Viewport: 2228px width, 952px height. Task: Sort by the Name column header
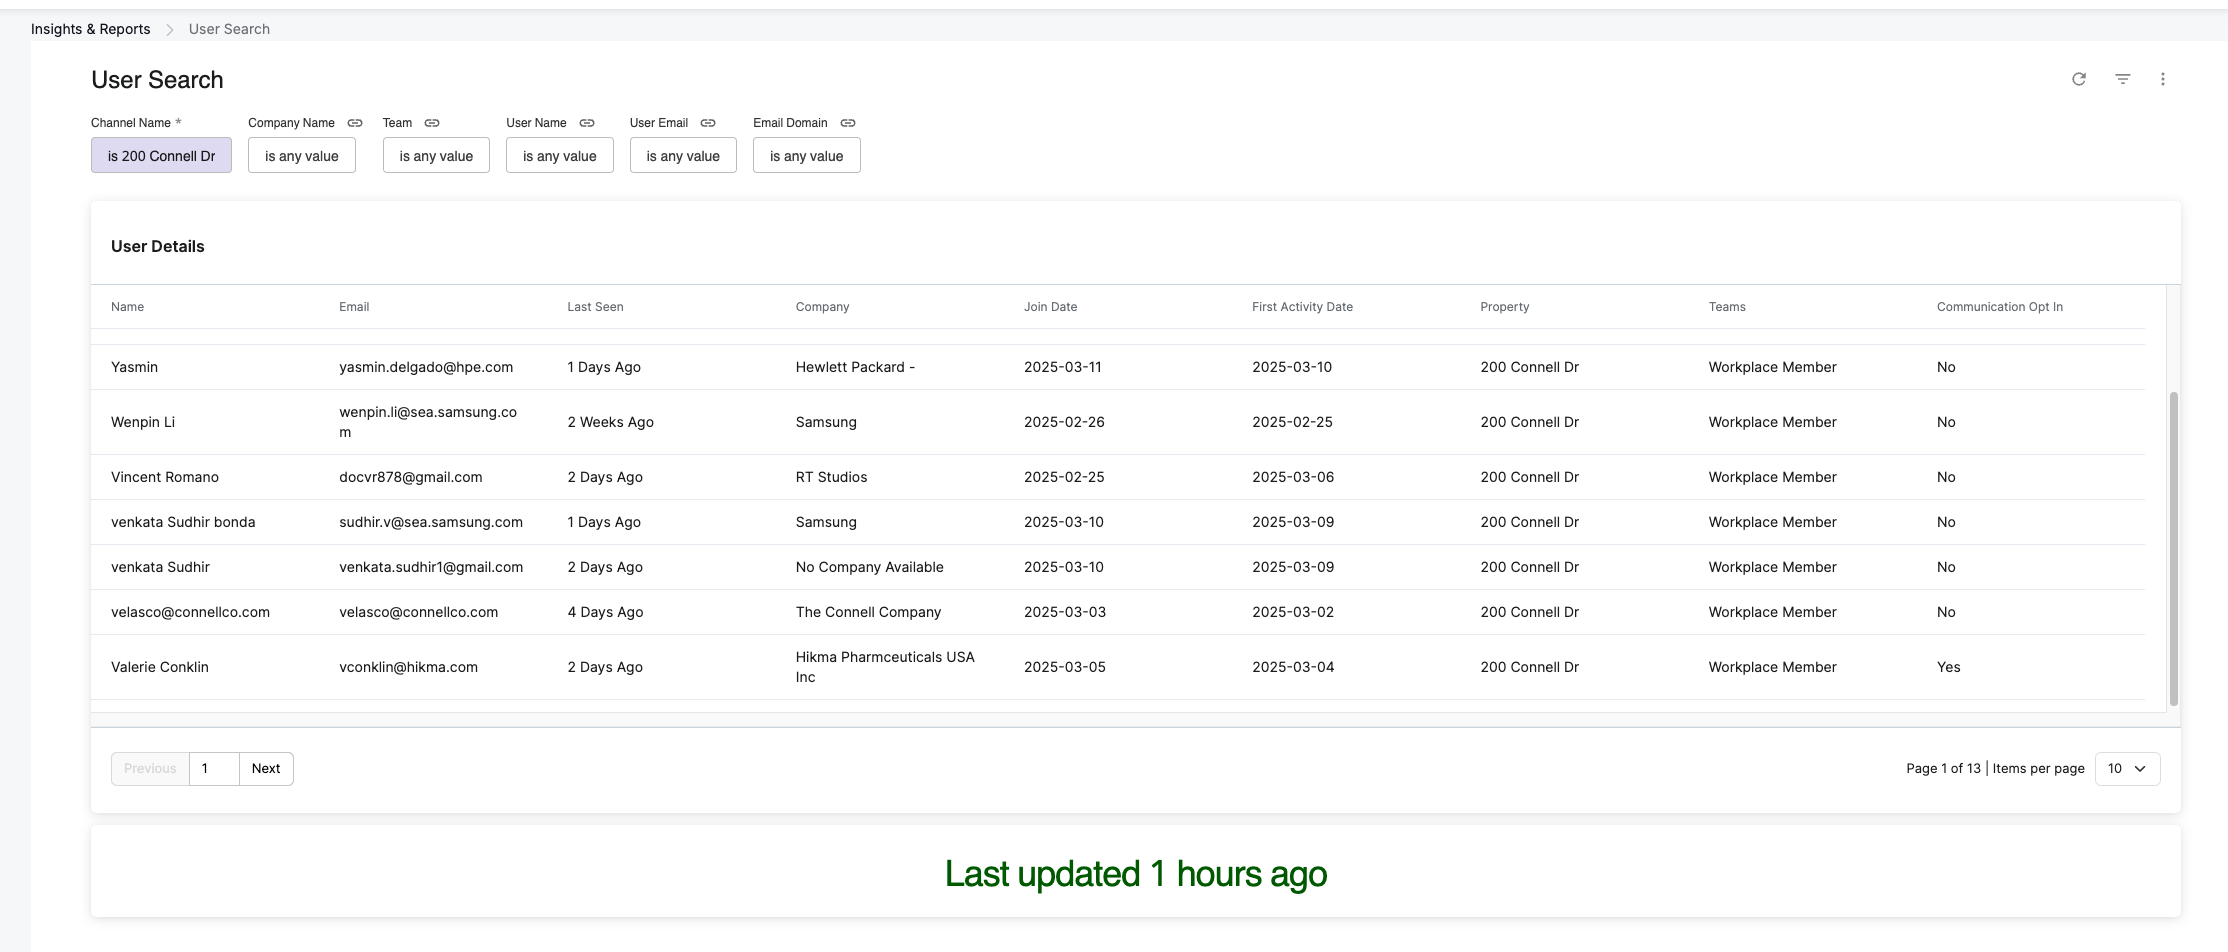[127, 307]
